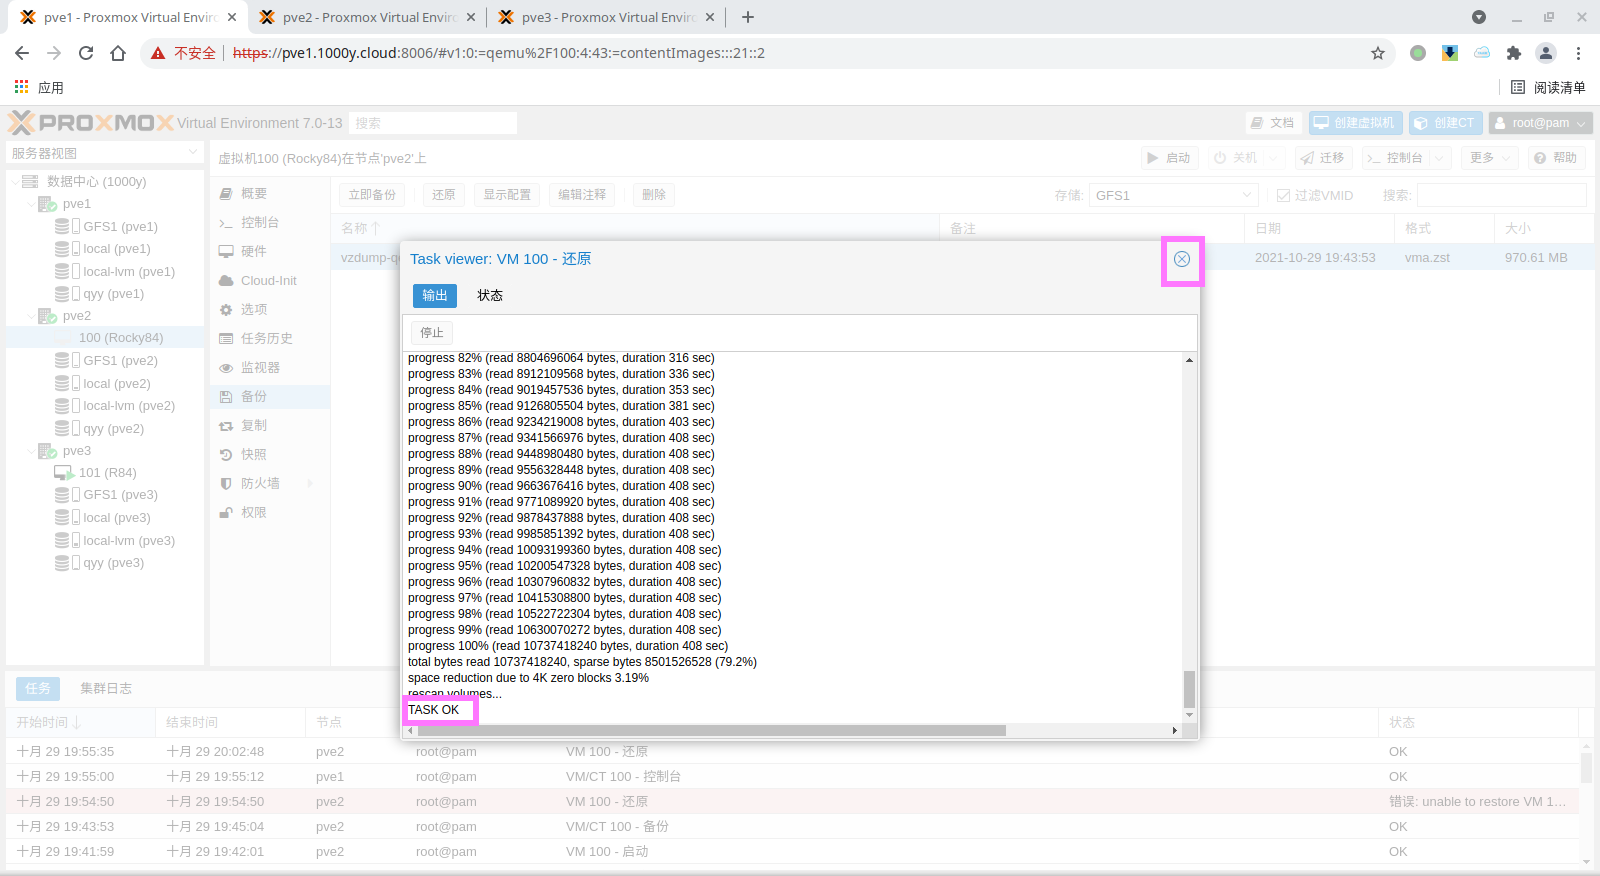Viewport: 1600px width, 876px height.
Task: Click the create VM button
Action: pyautogui.click(x=1355, y=123)
